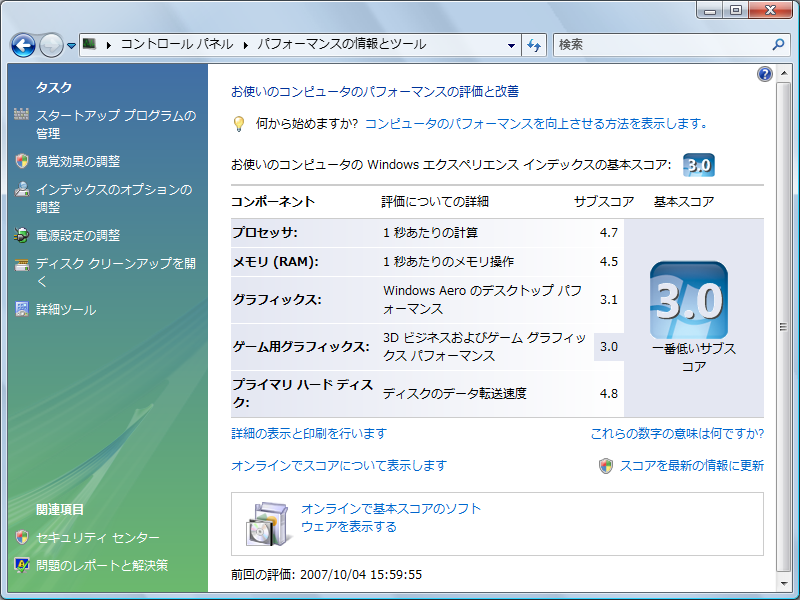Click the 4.8 hard disk subscore
This screenshot has width=800, height=600.
pos(608,393)
